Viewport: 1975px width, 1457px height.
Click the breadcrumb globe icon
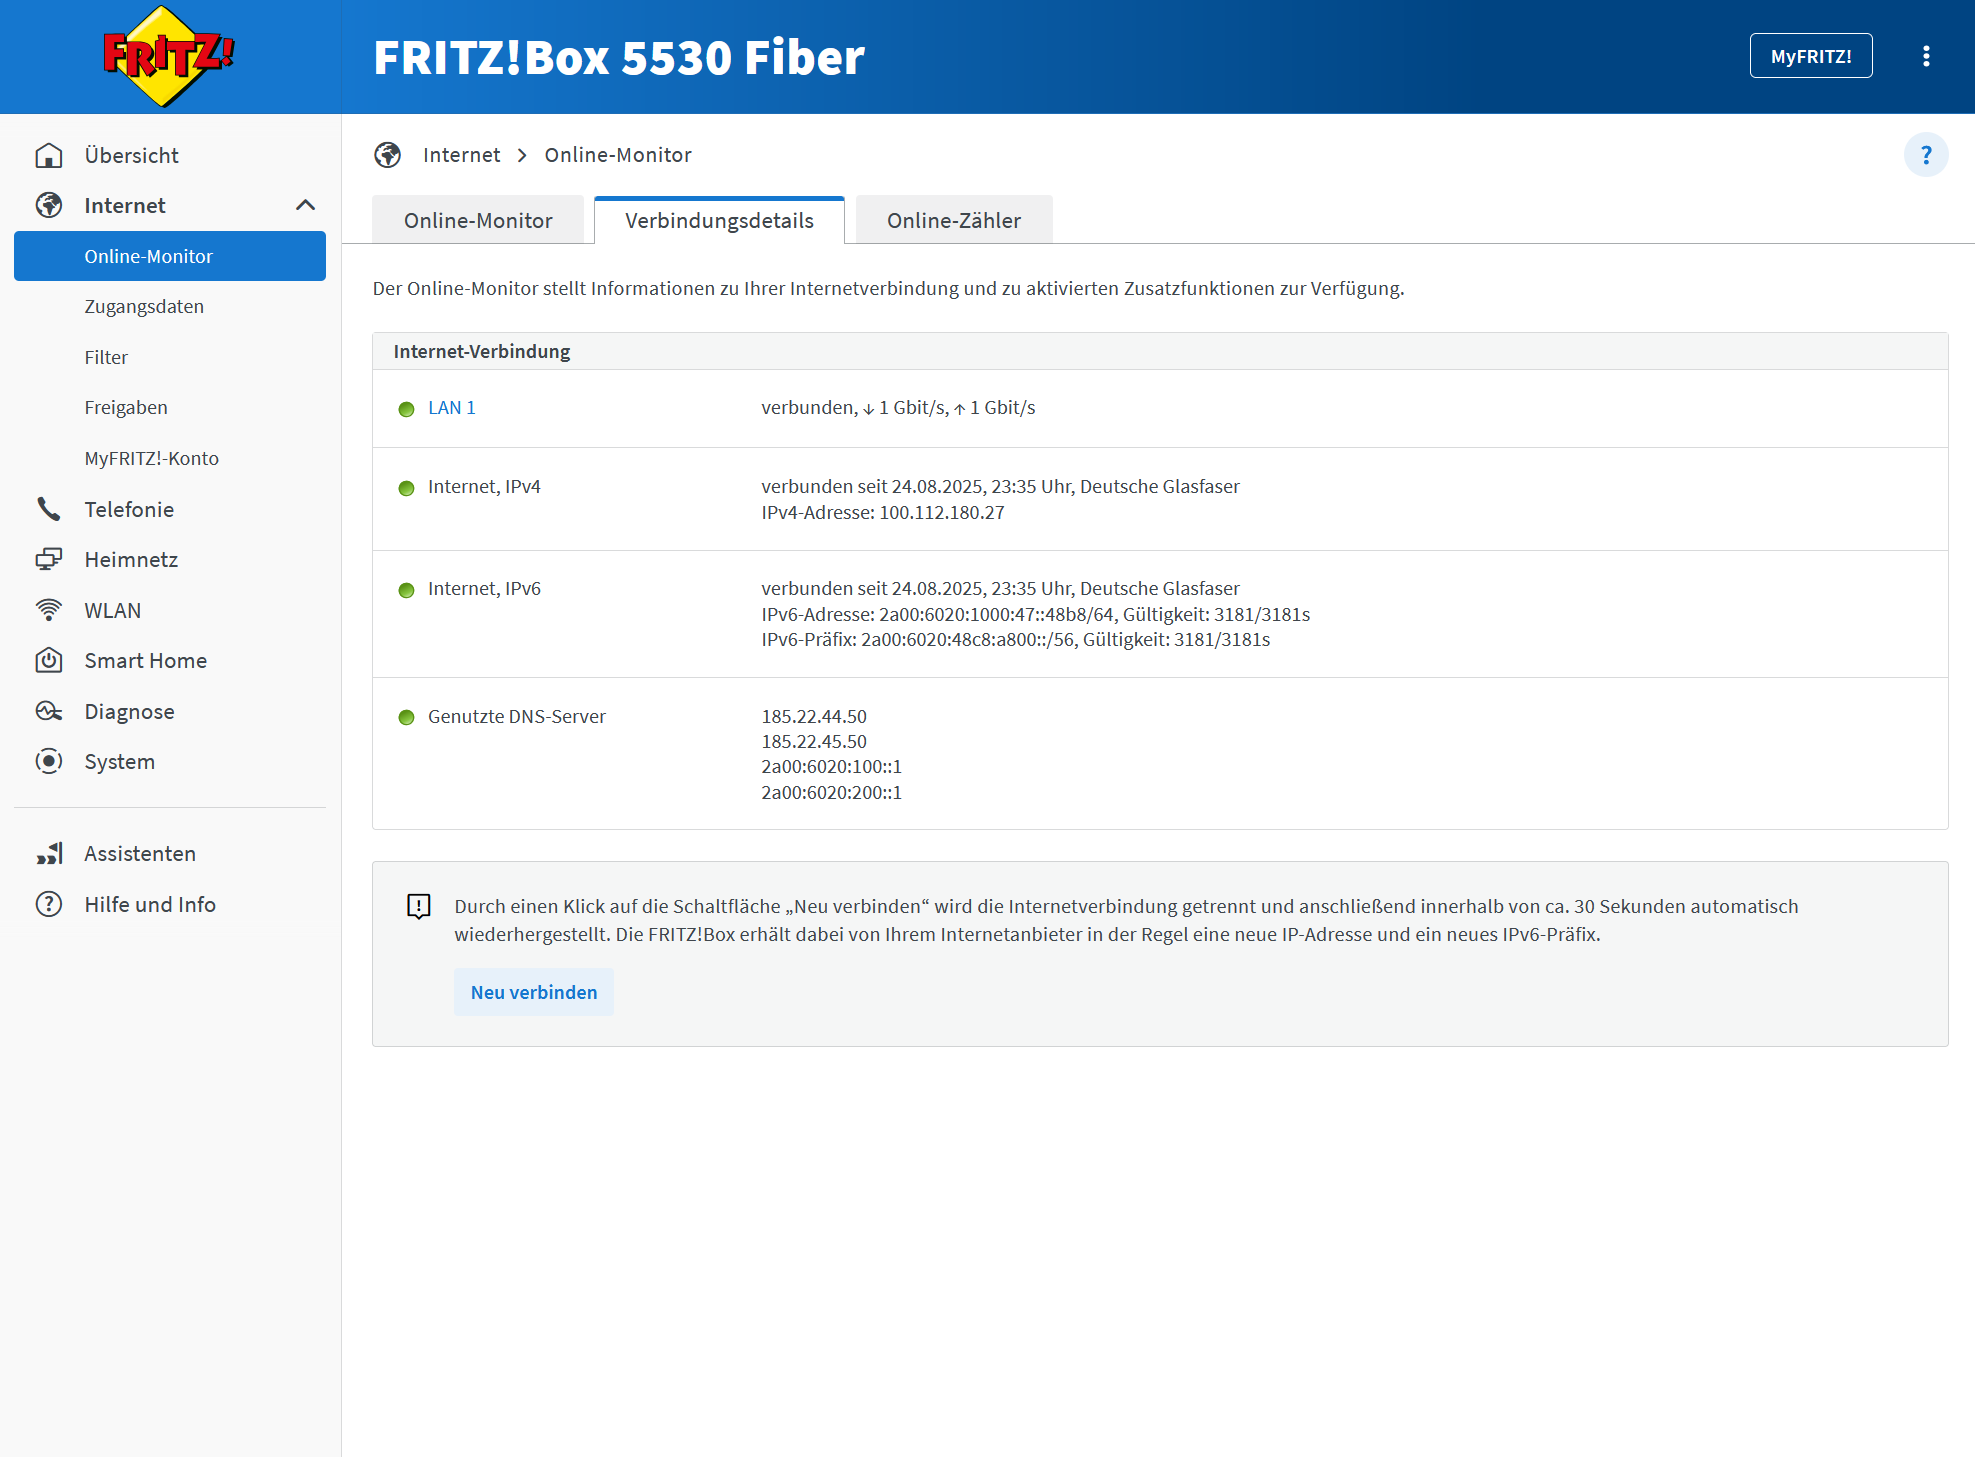coord(388,155)
